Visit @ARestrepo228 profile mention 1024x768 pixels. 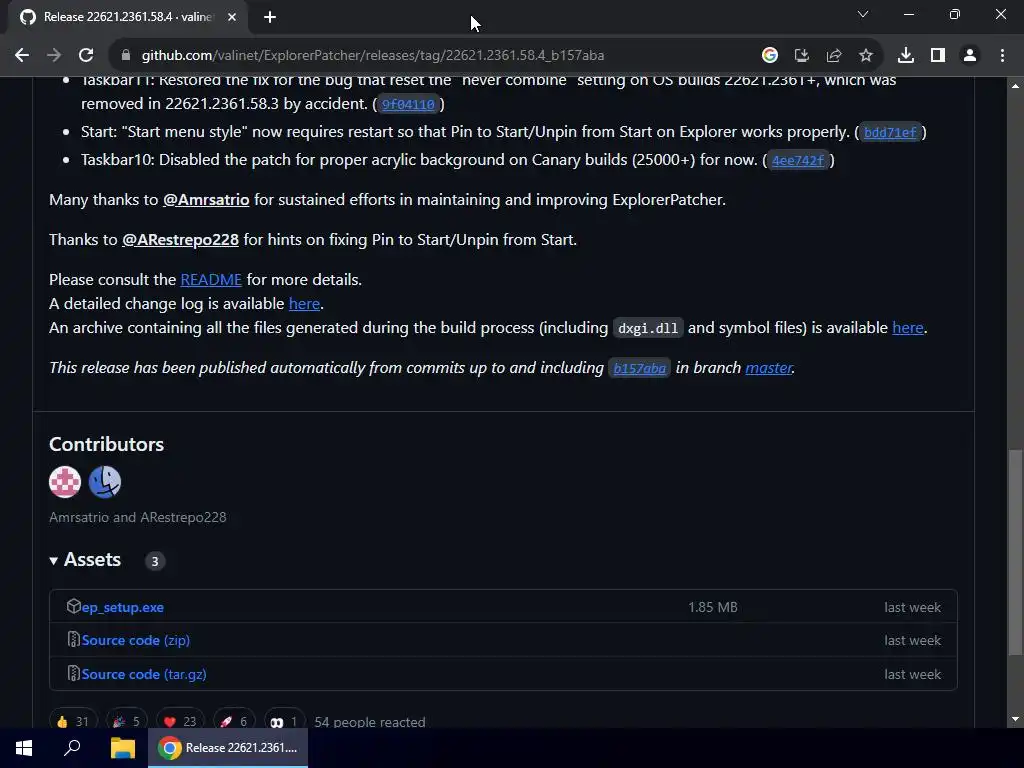[180, 240]
